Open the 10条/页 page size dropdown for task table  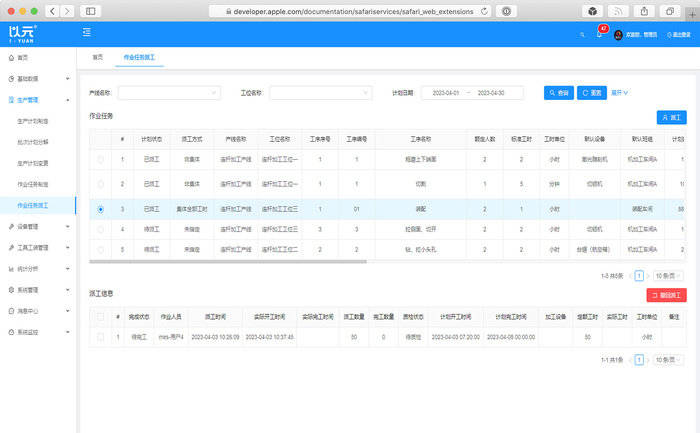tap(670, 275)
